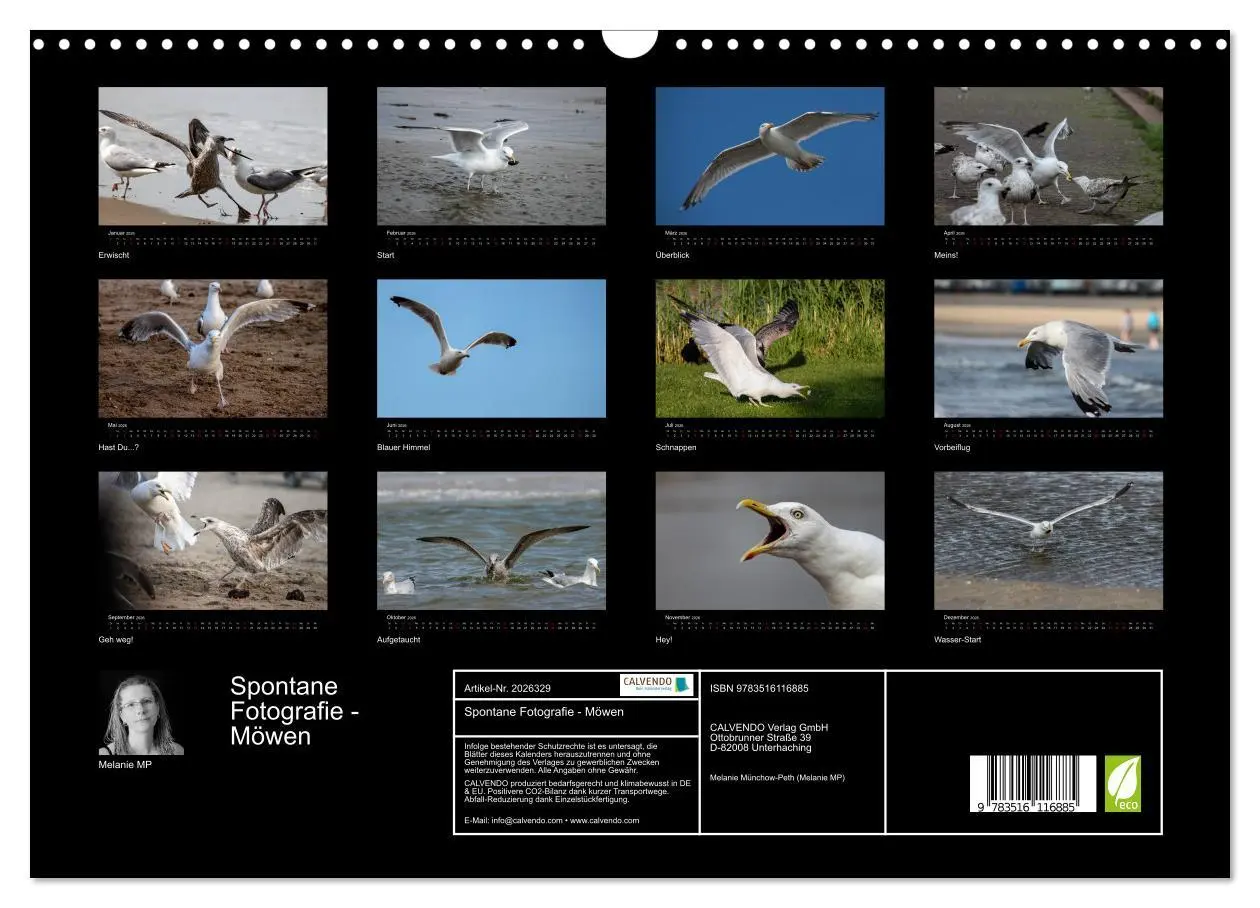Viewport: 1260px width, 908px height.
Task: Click the barcode number '9 783516 116885'
Action: [x=1027, y=806]
